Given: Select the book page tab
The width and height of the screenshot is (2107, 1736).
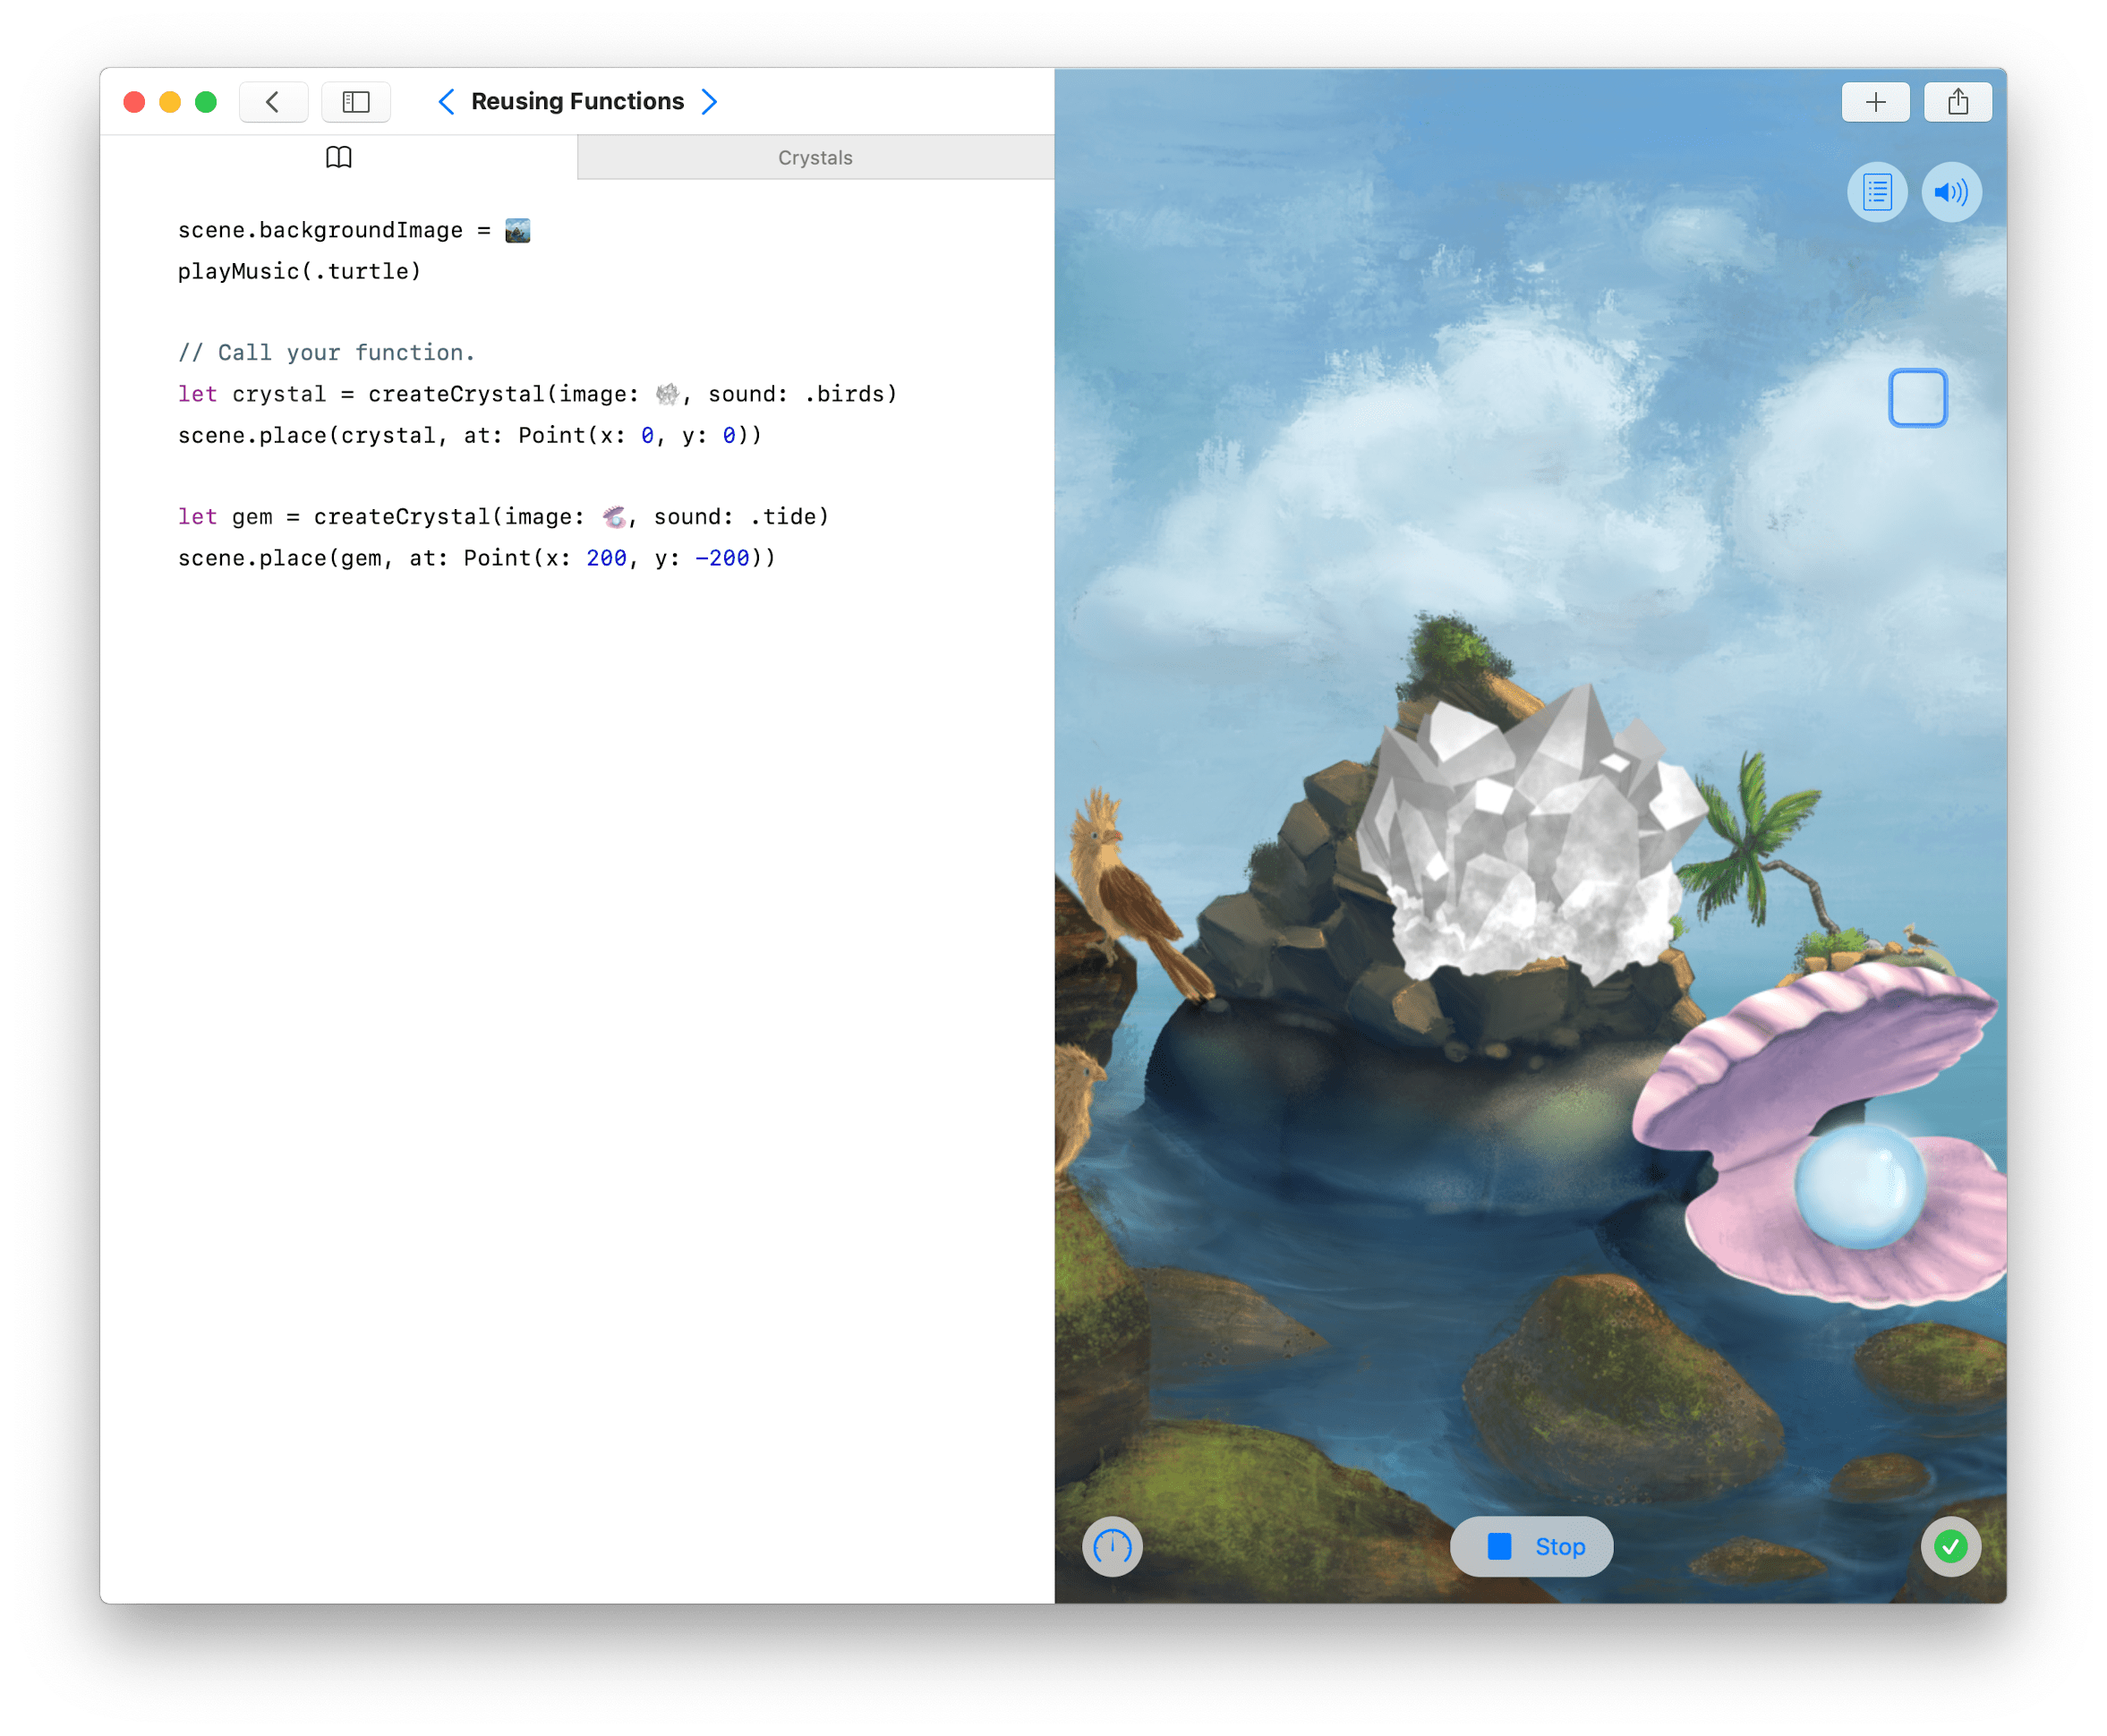Looking at the screenshot, I should pyautogui.click(x=339, y=157).
